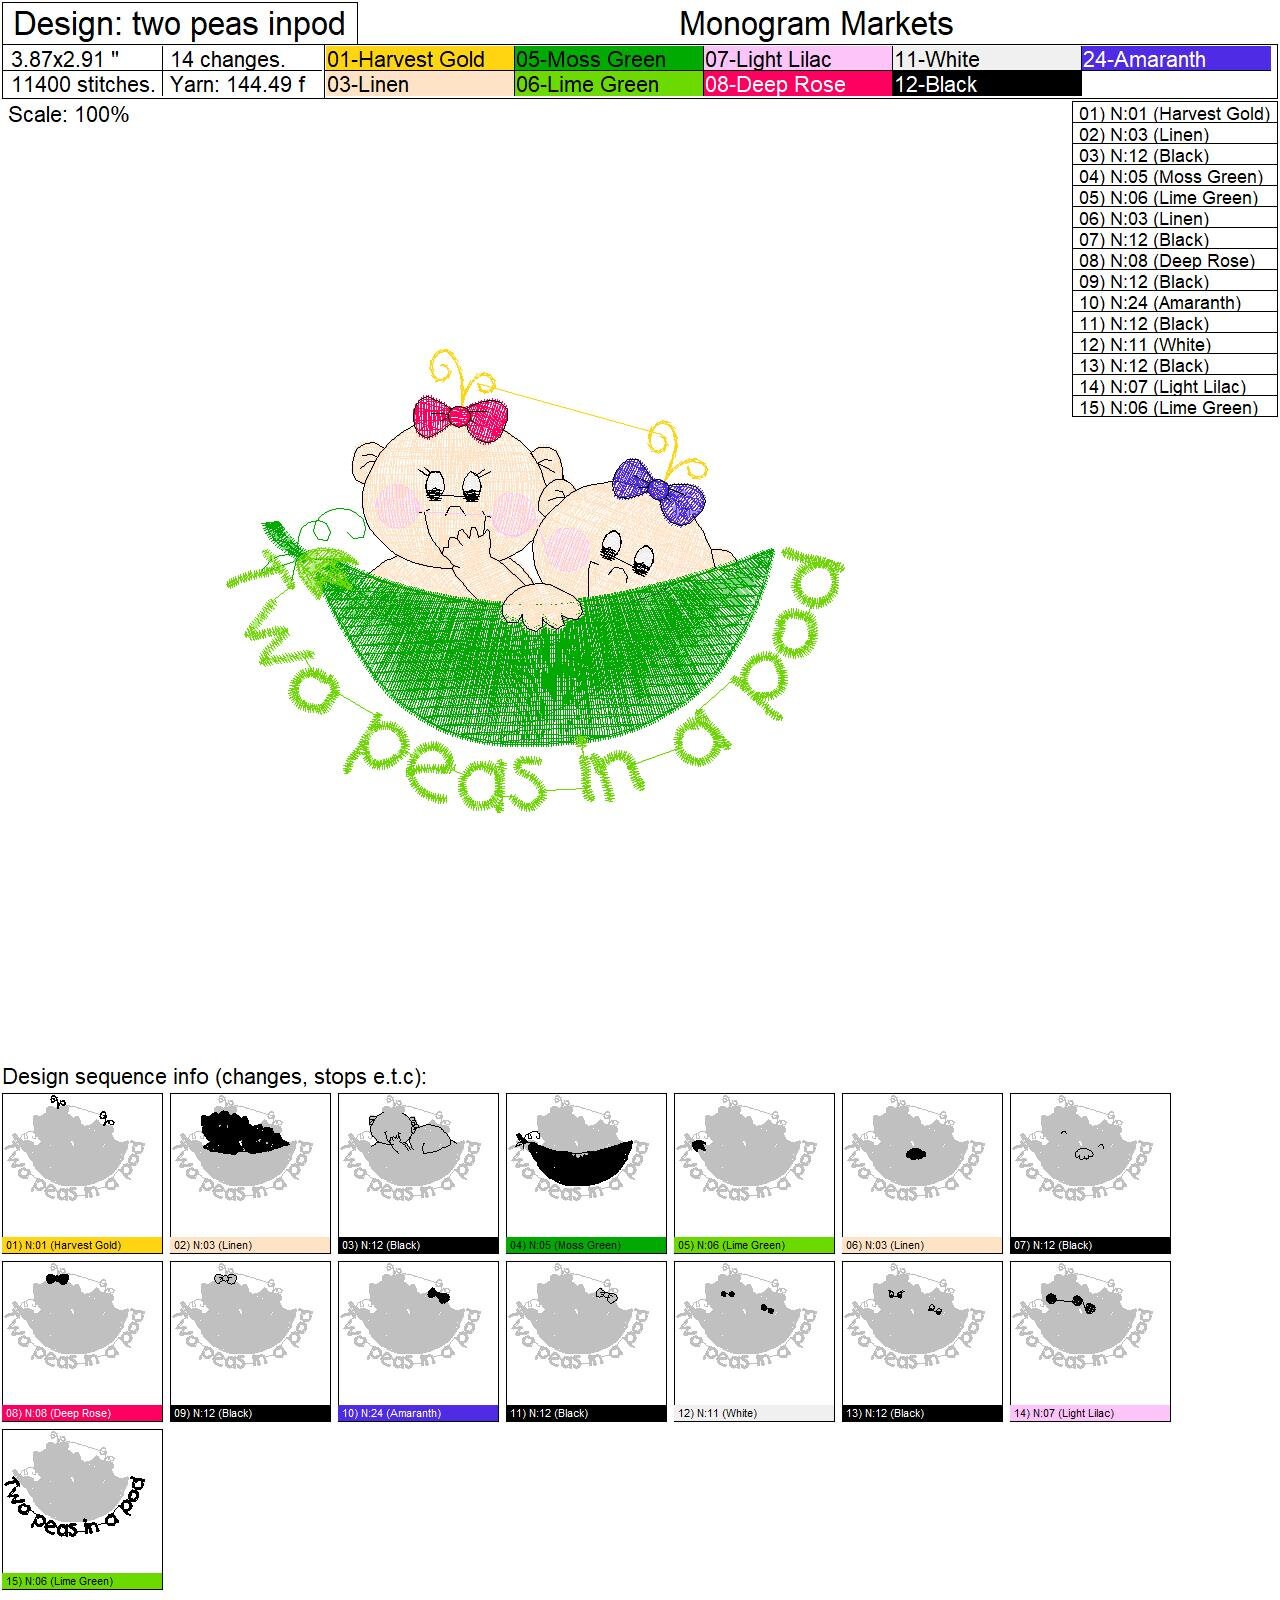Select sequence row 11) N:12 (Black)
Image resolution: width=1280 pixels, height=1600 pixels.
tap(1174, 323)
